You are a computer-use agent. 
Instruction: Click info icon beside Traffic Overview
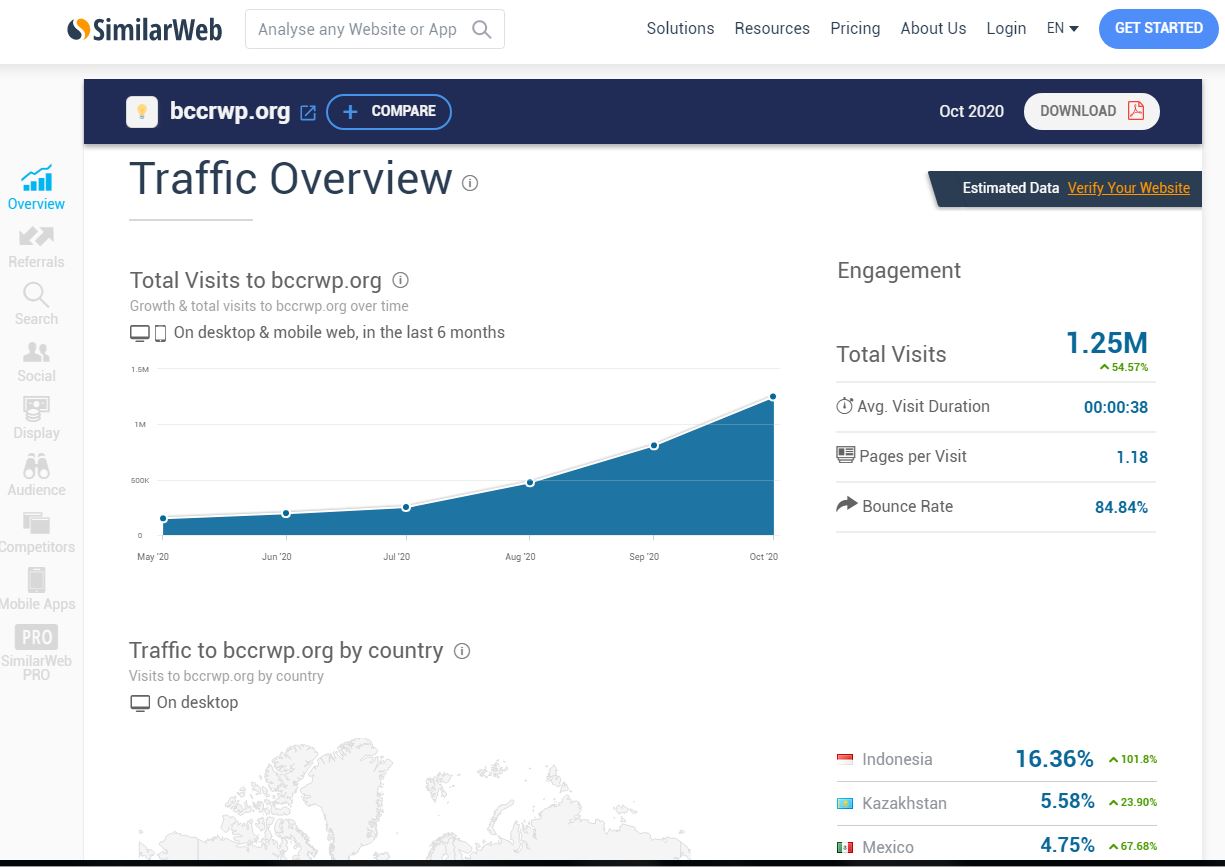(470, 183)
